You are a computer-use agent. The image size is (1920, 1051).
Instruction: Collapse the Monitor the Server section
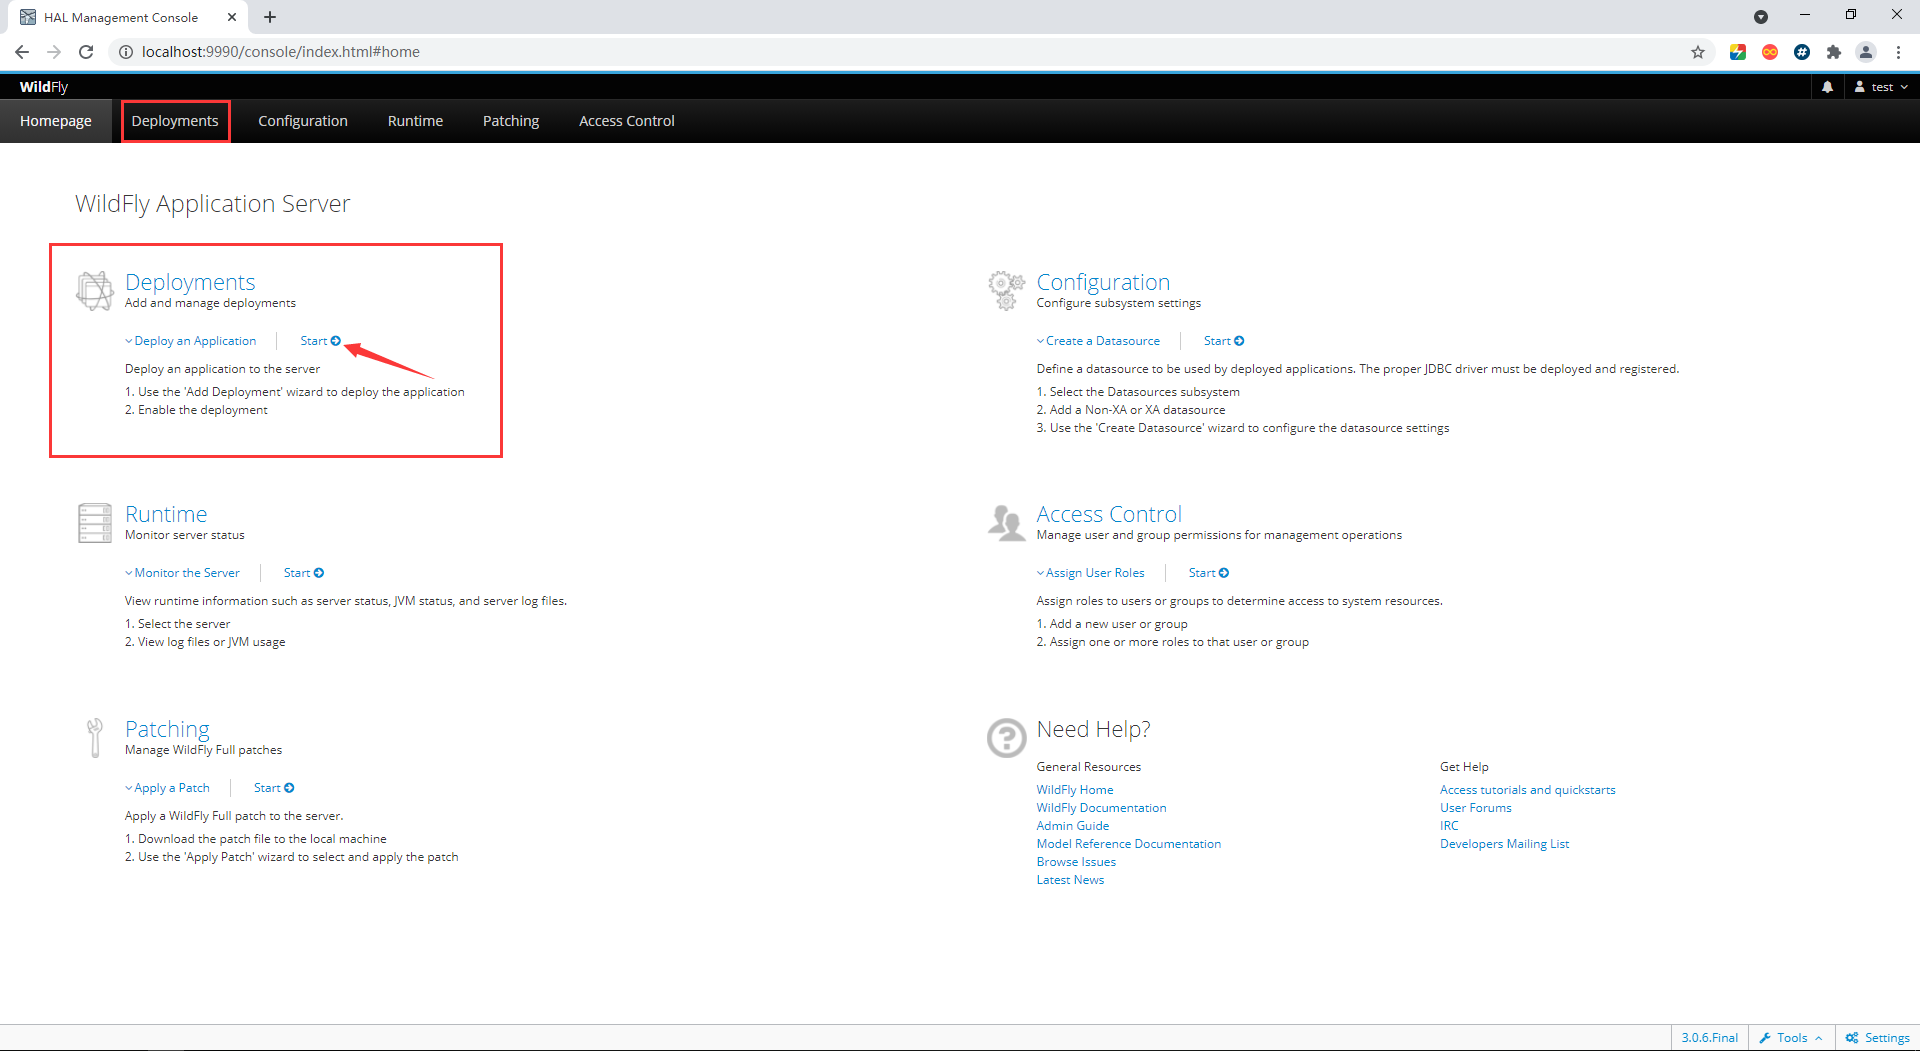pos(182,573)
